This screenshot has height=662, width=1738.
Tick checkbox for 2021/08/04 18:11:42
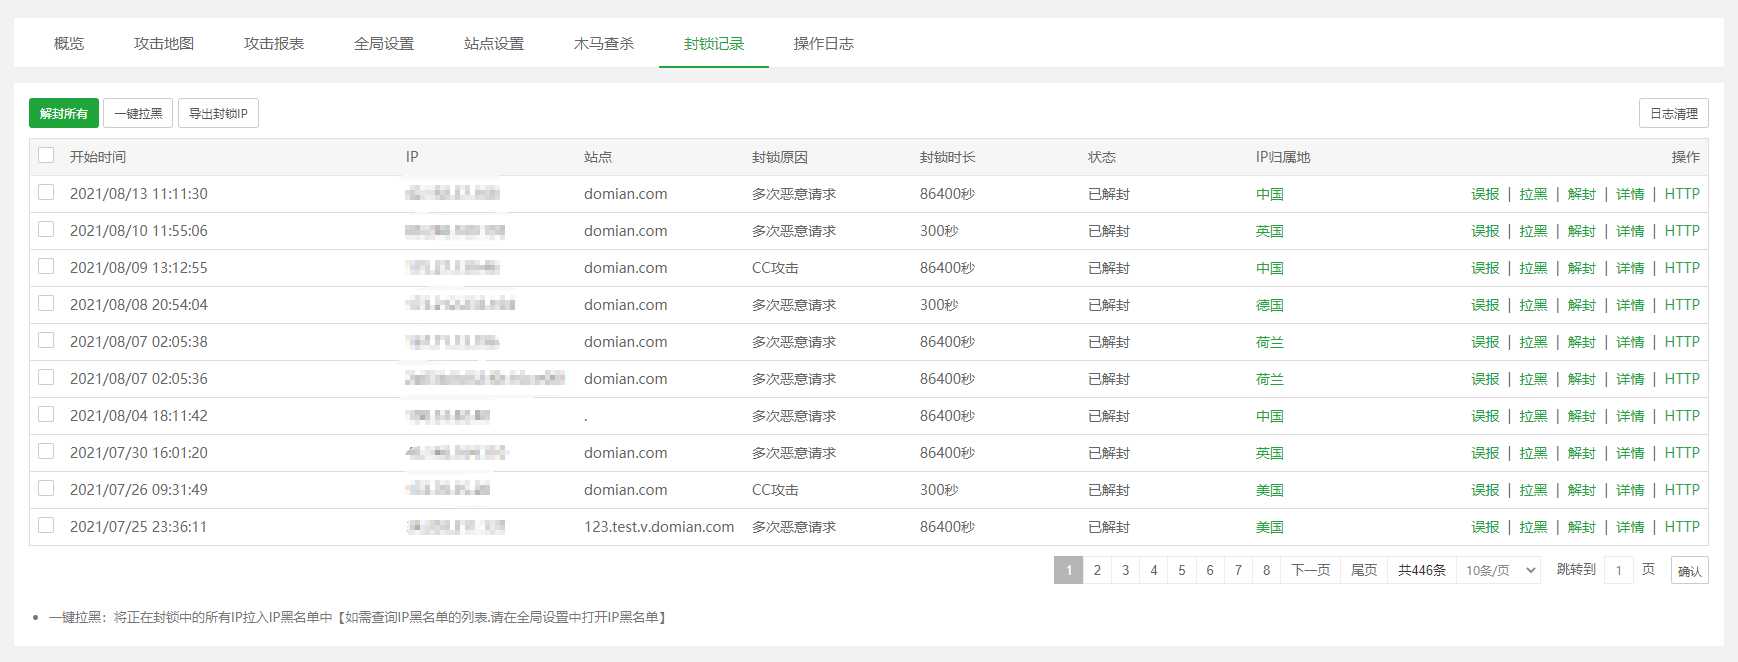pyautogui.click(x=46, y=414)
